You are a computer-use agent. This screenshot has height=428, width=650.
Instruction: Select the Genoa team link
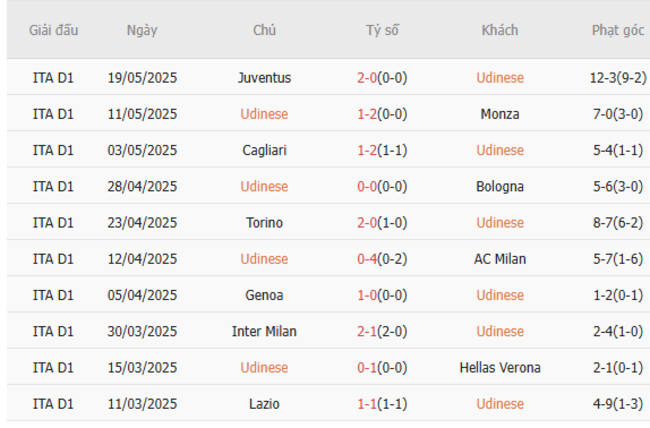[x=265, y=295]
